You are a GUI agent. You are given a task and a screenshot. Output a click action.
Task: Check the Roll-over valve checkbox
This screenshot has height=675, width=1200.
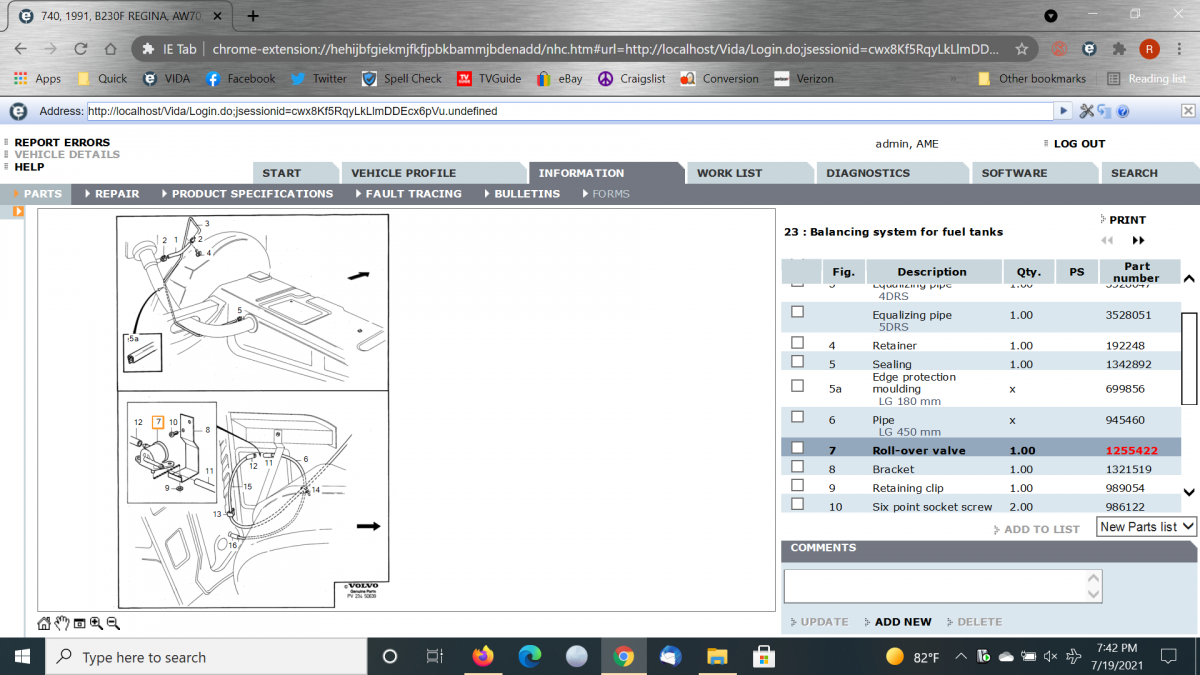(x=797, y=448)
